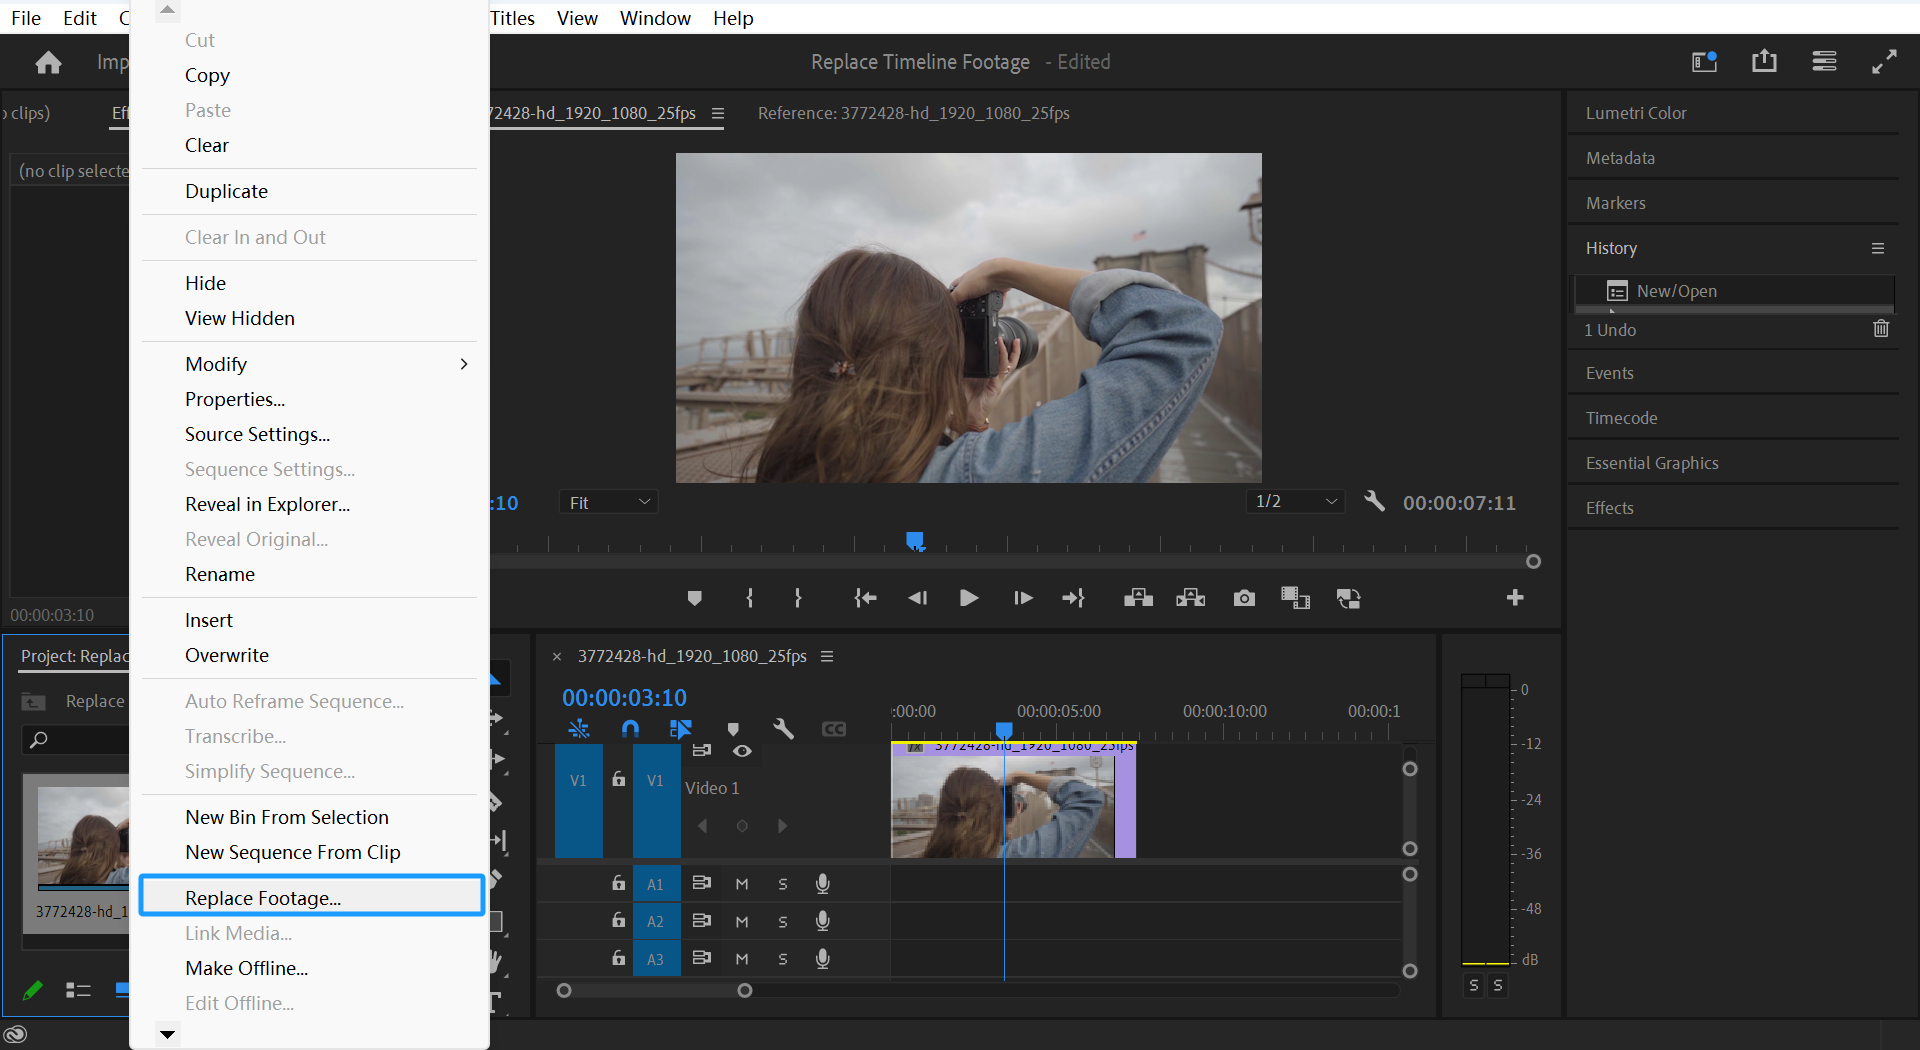Toggle nest sequences insert mode icon
This screenshot has width=1920, height=1050.
coord(579,729)
